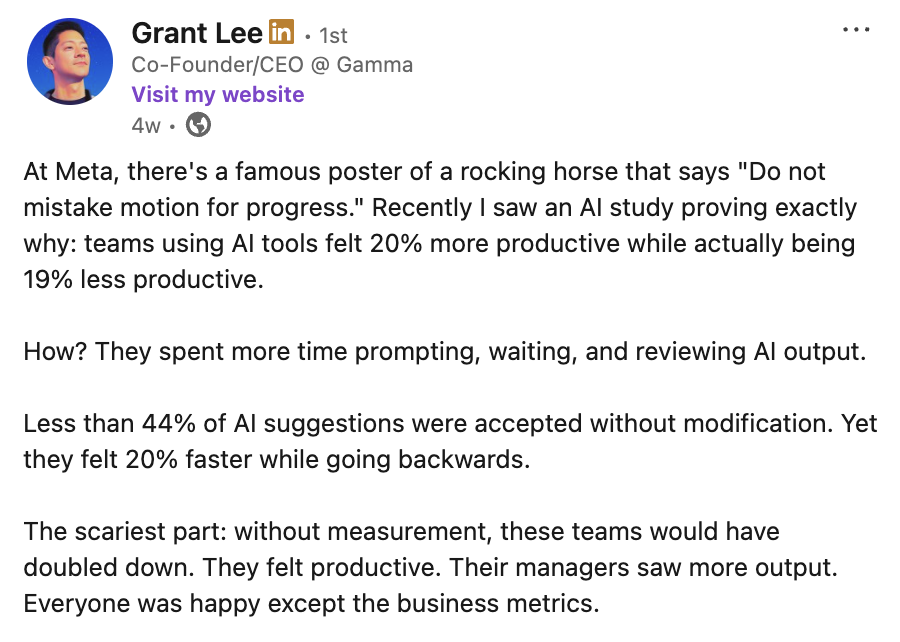Click the 1st degree connection label

(x=332, y=35)
